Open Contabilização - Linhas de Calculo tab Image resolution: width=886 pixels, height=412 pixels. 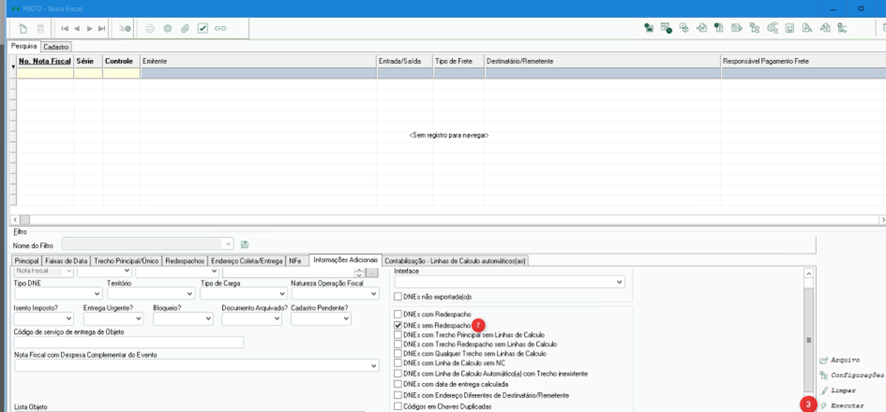pyautogui.click(x=455, y=261)
